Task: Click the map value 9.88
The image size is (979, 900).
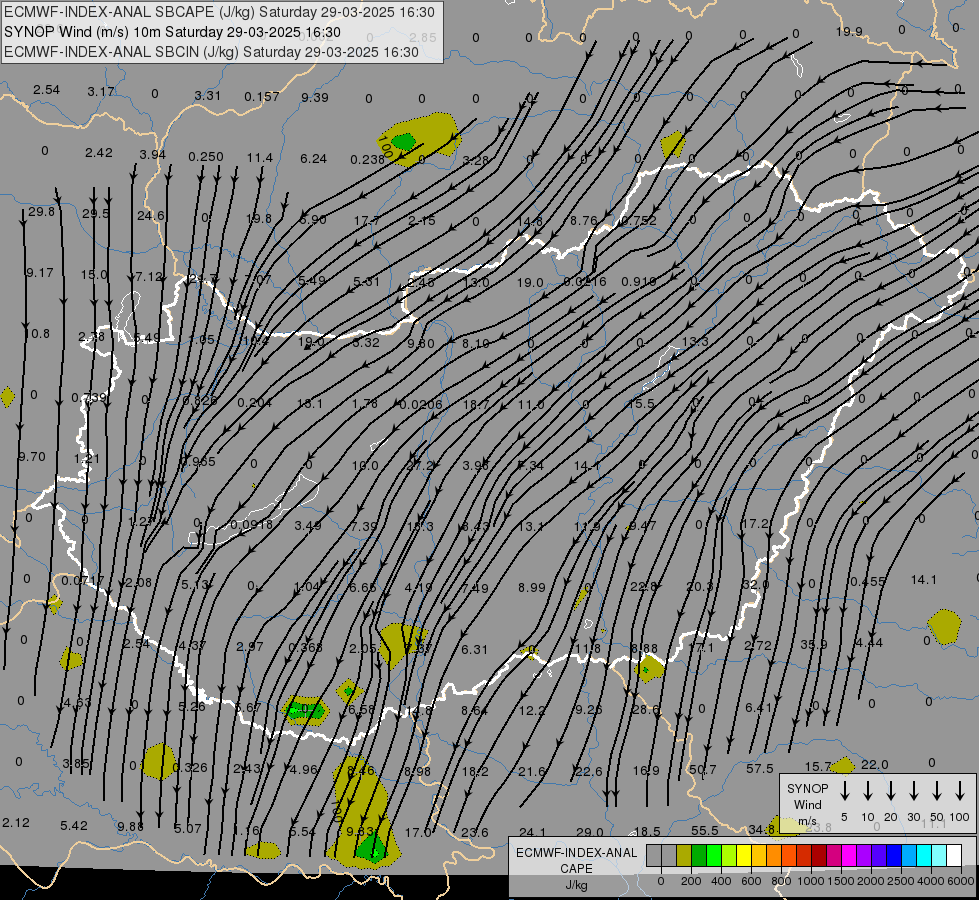Action: click(130, 826)
